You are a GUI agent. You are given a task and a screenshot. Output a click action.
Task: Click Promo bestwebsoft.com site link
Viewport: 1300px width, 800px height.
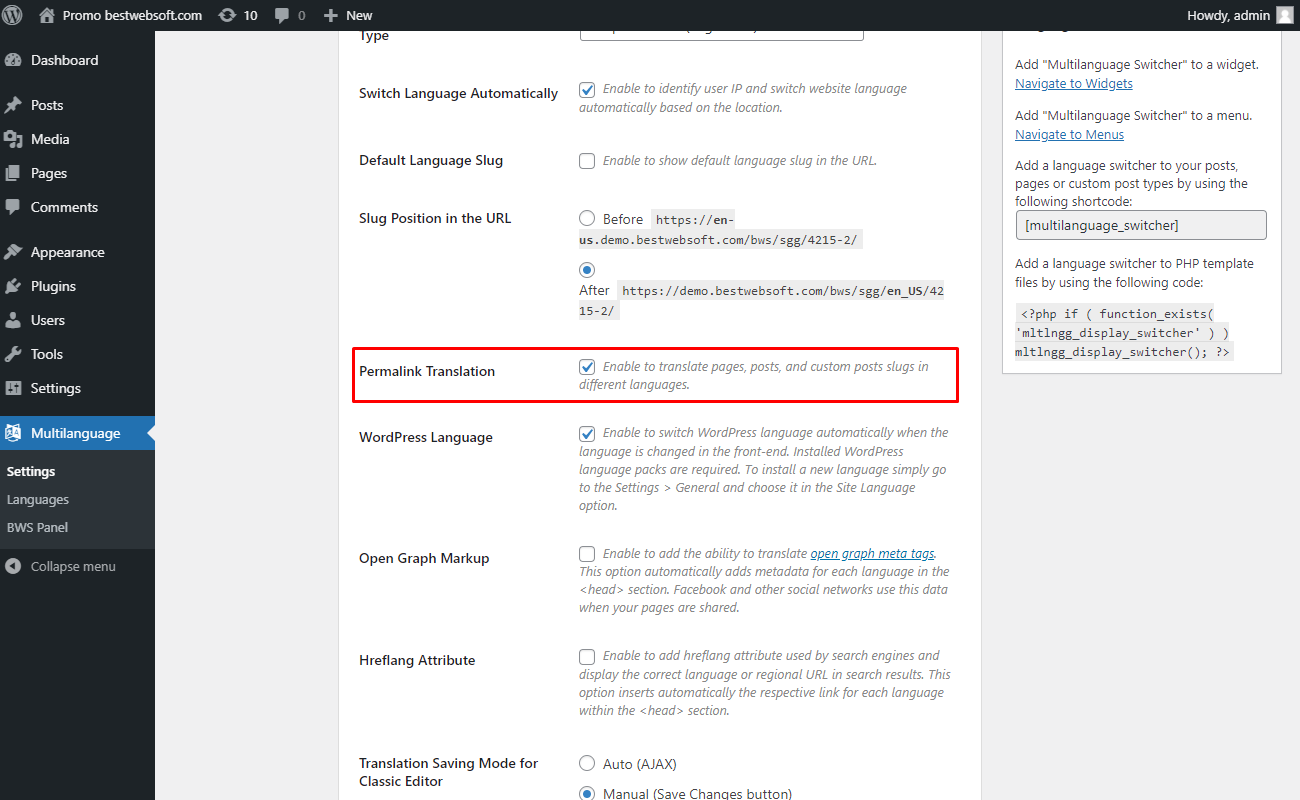(132, 15)
